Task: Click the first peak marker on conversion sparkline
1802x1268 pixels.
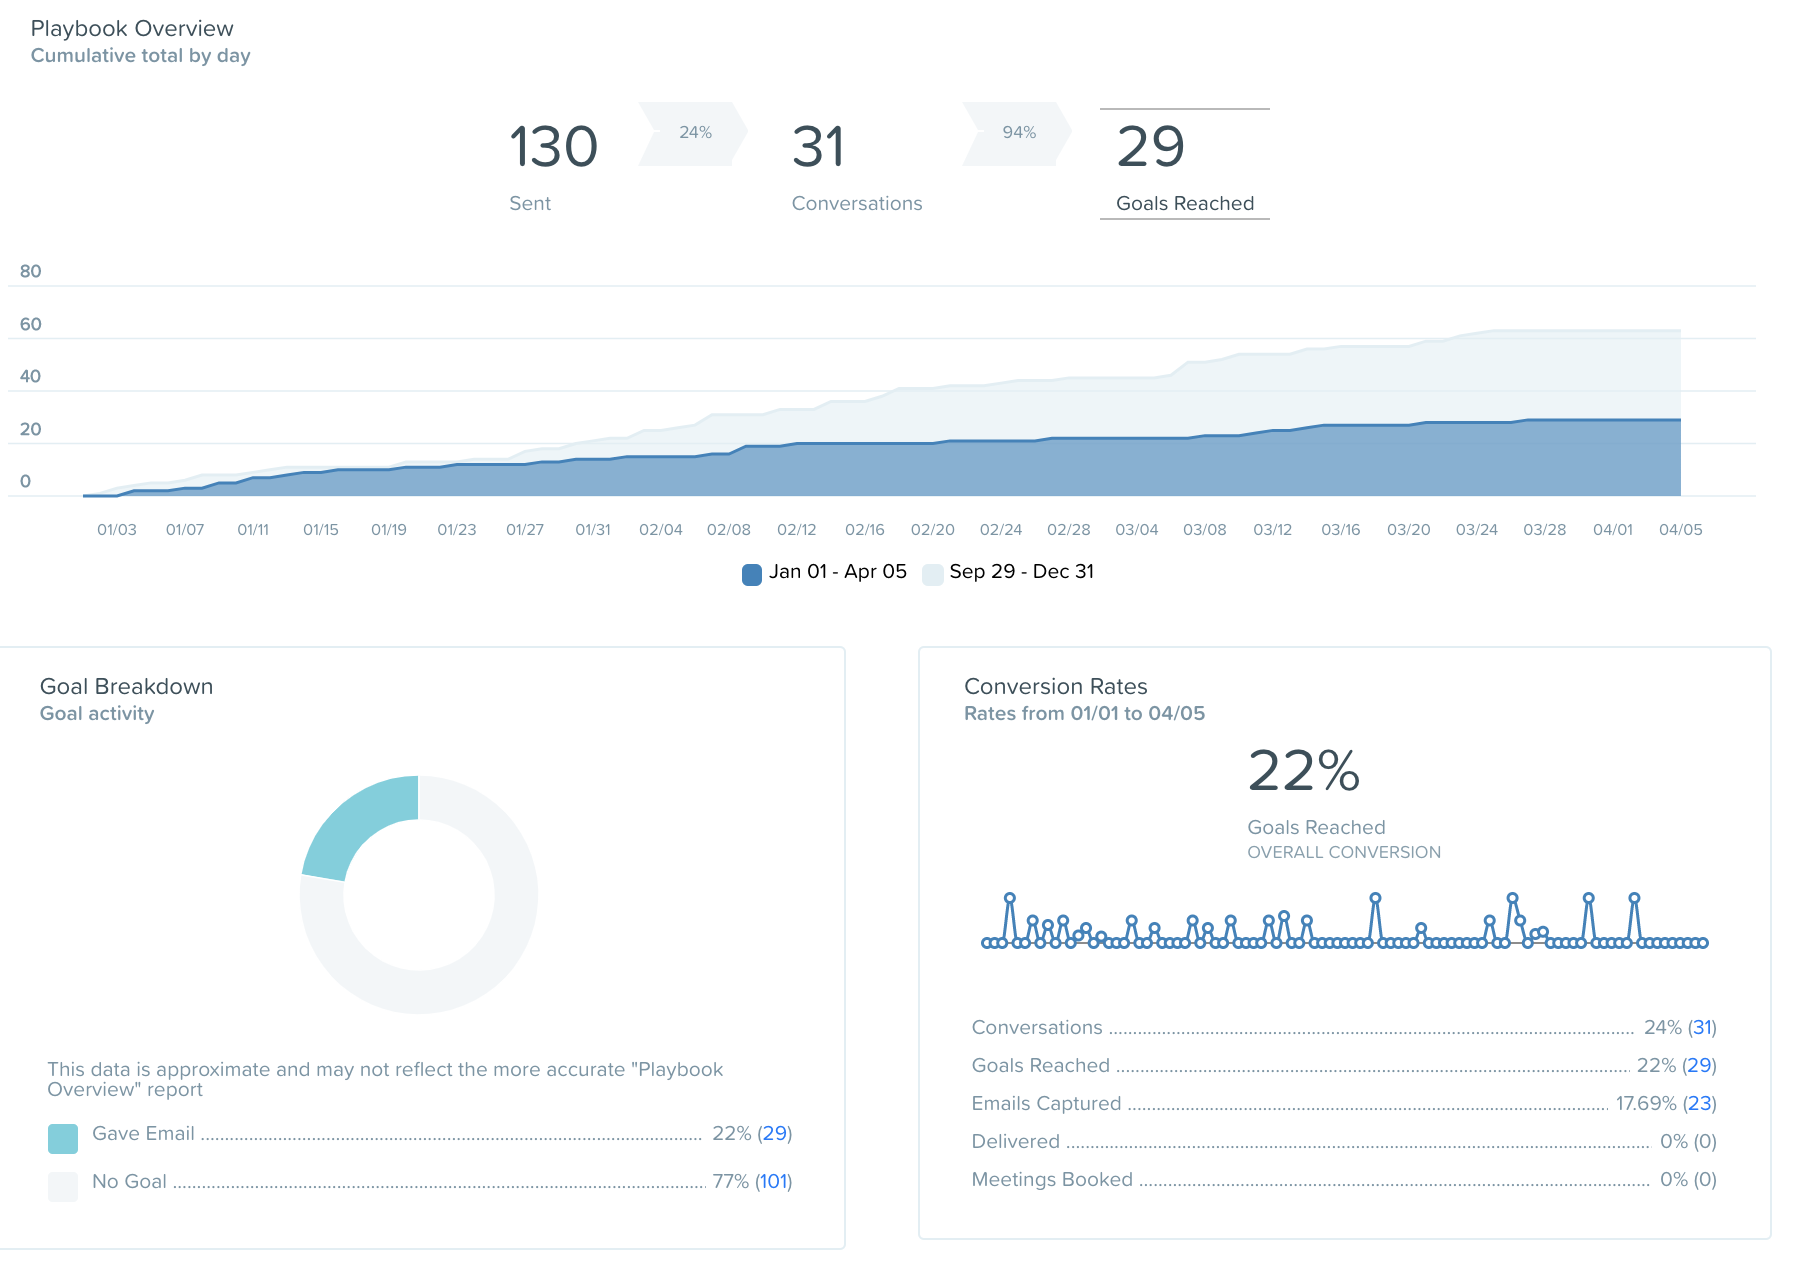Action: [1010, 898]
